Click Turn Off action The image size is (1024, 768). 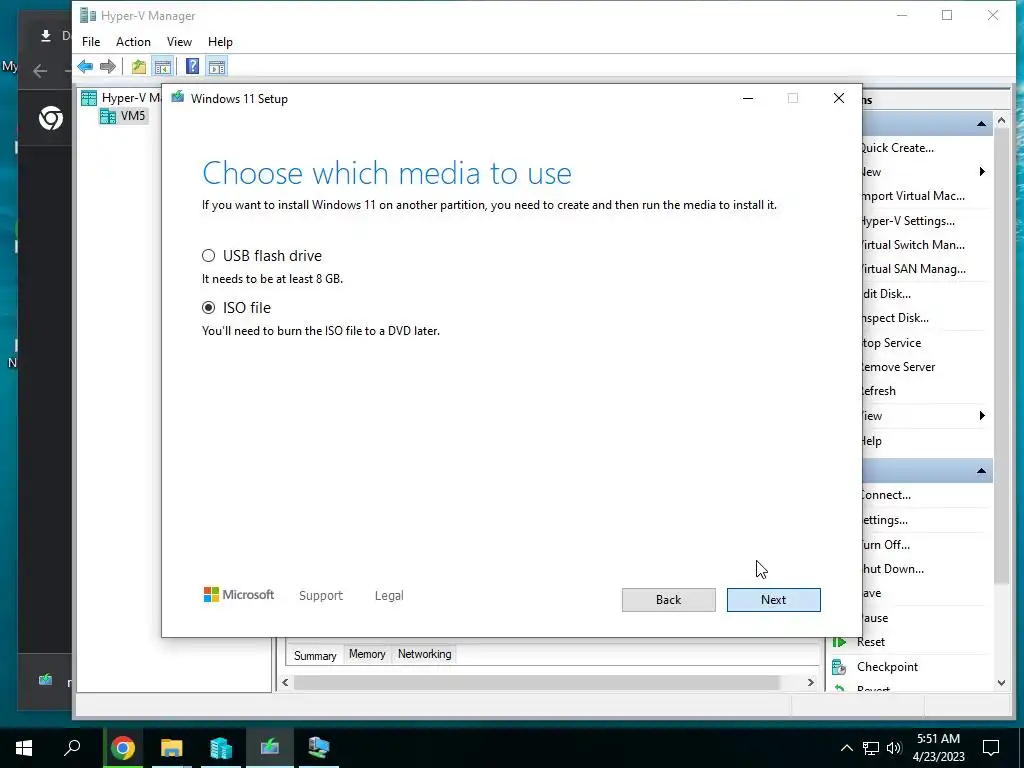(x=886, y=545)
